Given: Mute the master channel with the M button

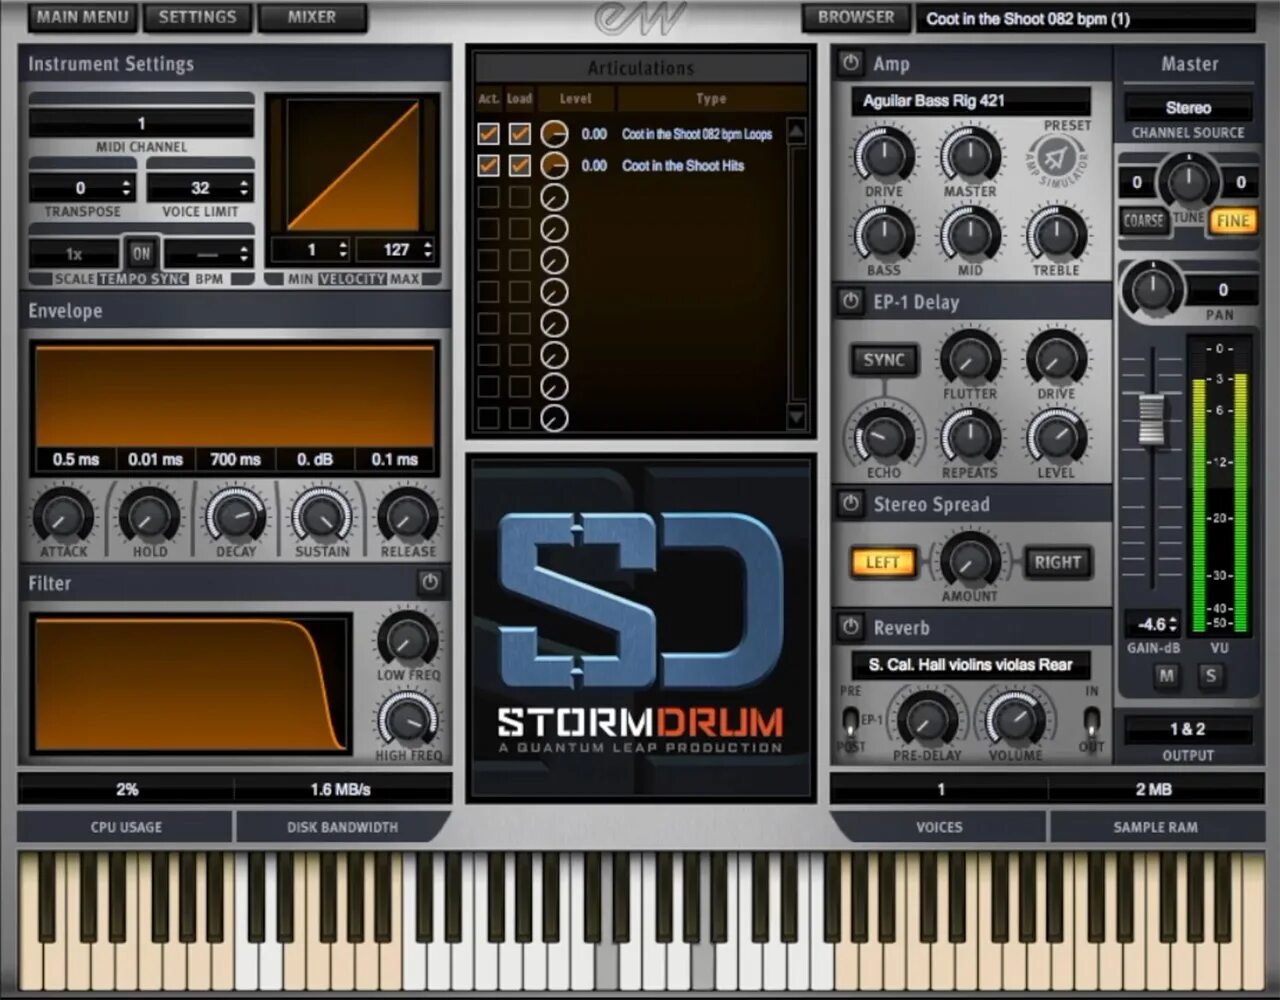Looking at the screenshot, I should [x=1166, y=676].
